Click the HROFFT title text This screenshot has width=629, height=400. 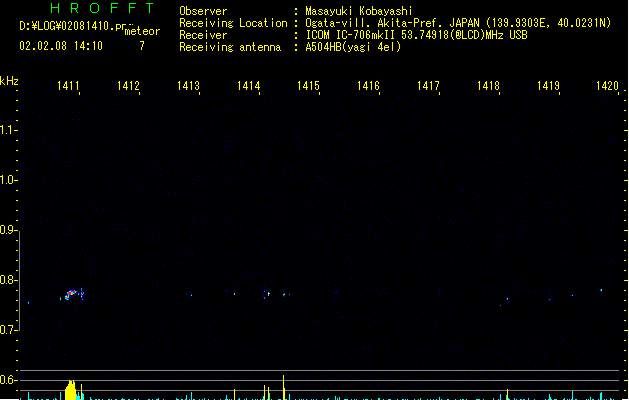[x=102, y=8]
